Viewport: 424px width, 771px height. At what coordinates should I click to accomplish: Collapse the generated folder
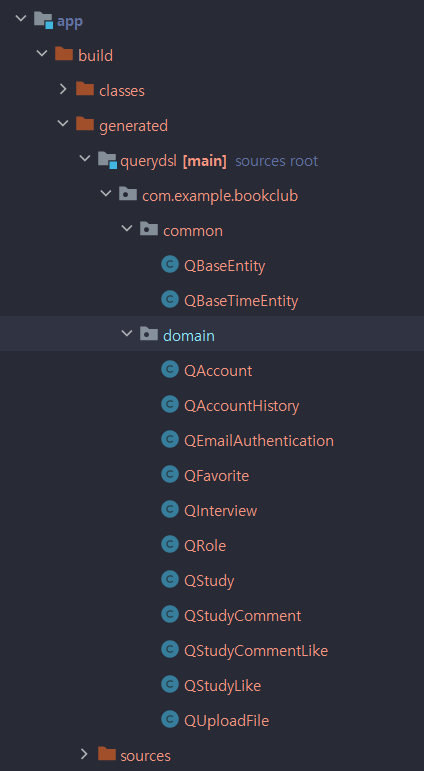pyautogui.click(x=63, y=124)
